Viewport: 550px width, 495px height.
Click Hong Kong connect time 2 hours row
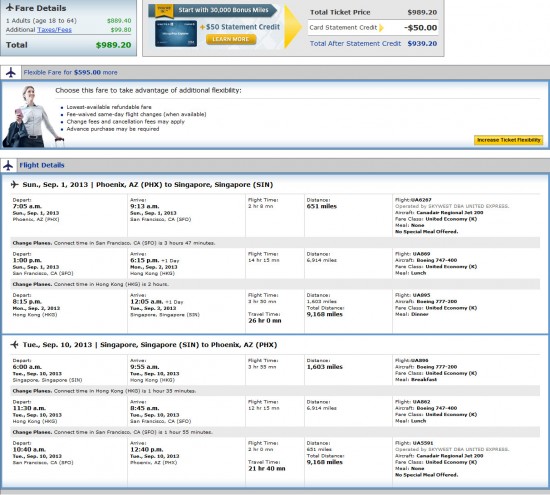tap(276, 284)
